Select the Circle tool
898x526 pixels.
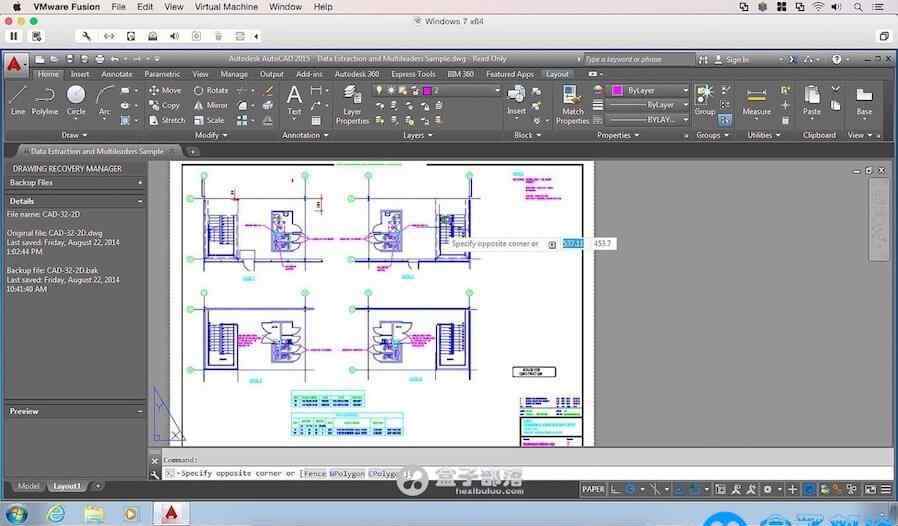(76, 101)
